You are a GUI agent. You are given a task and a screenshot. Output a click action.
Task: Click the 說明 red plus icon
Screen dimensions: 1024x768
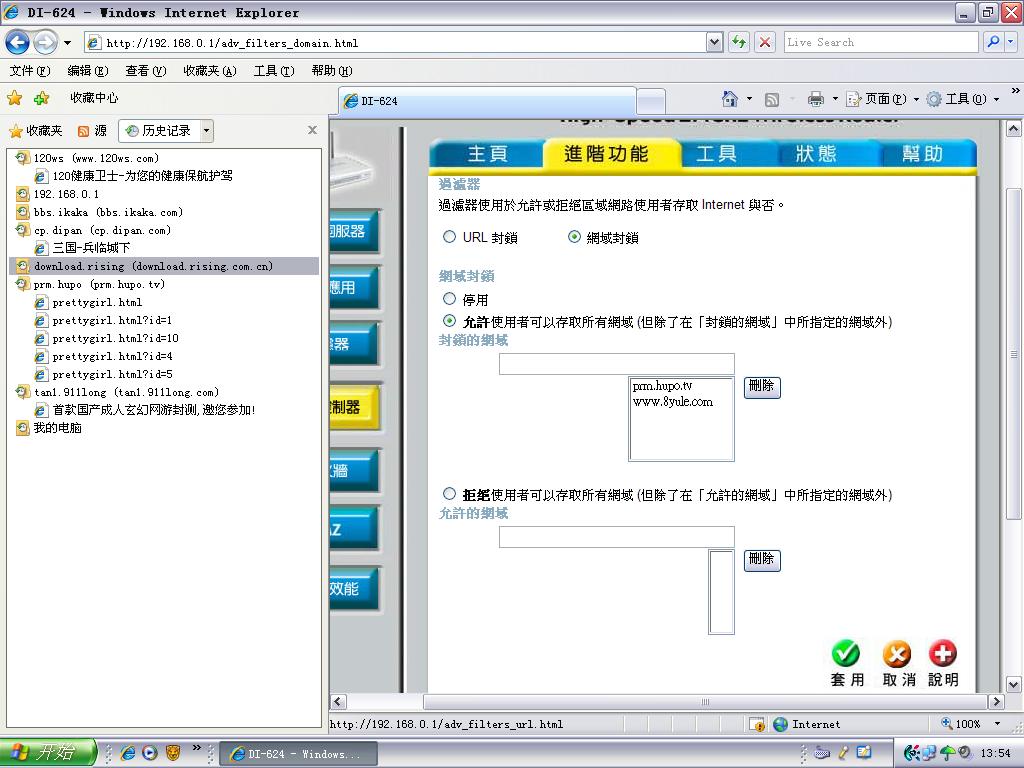pos(942,653)
